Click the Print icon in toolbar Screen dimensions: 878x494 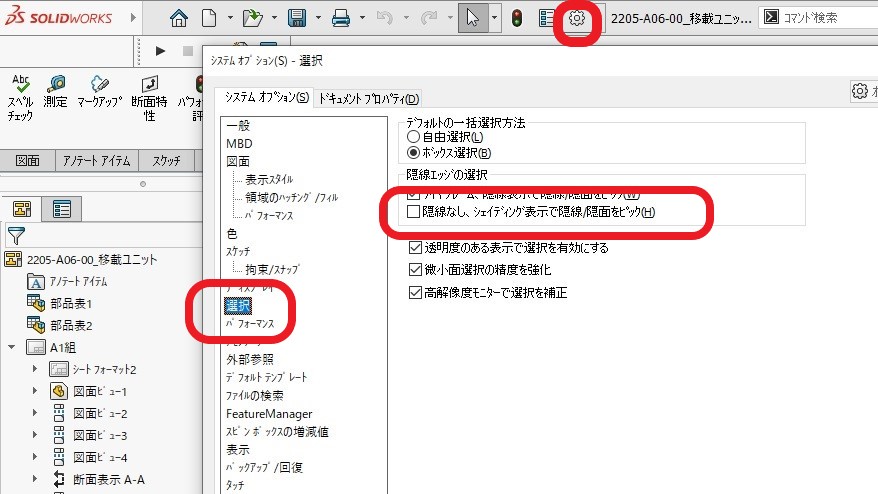coord(341,18)
